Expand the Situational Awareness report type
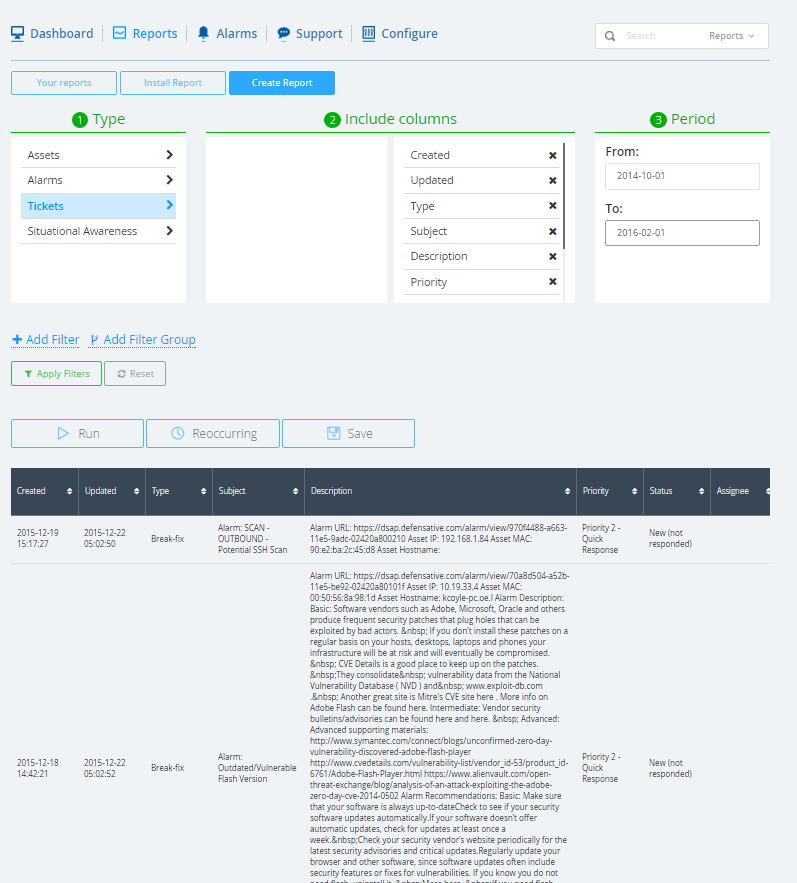Screen dimensions: 797x883 click(169, 231)
